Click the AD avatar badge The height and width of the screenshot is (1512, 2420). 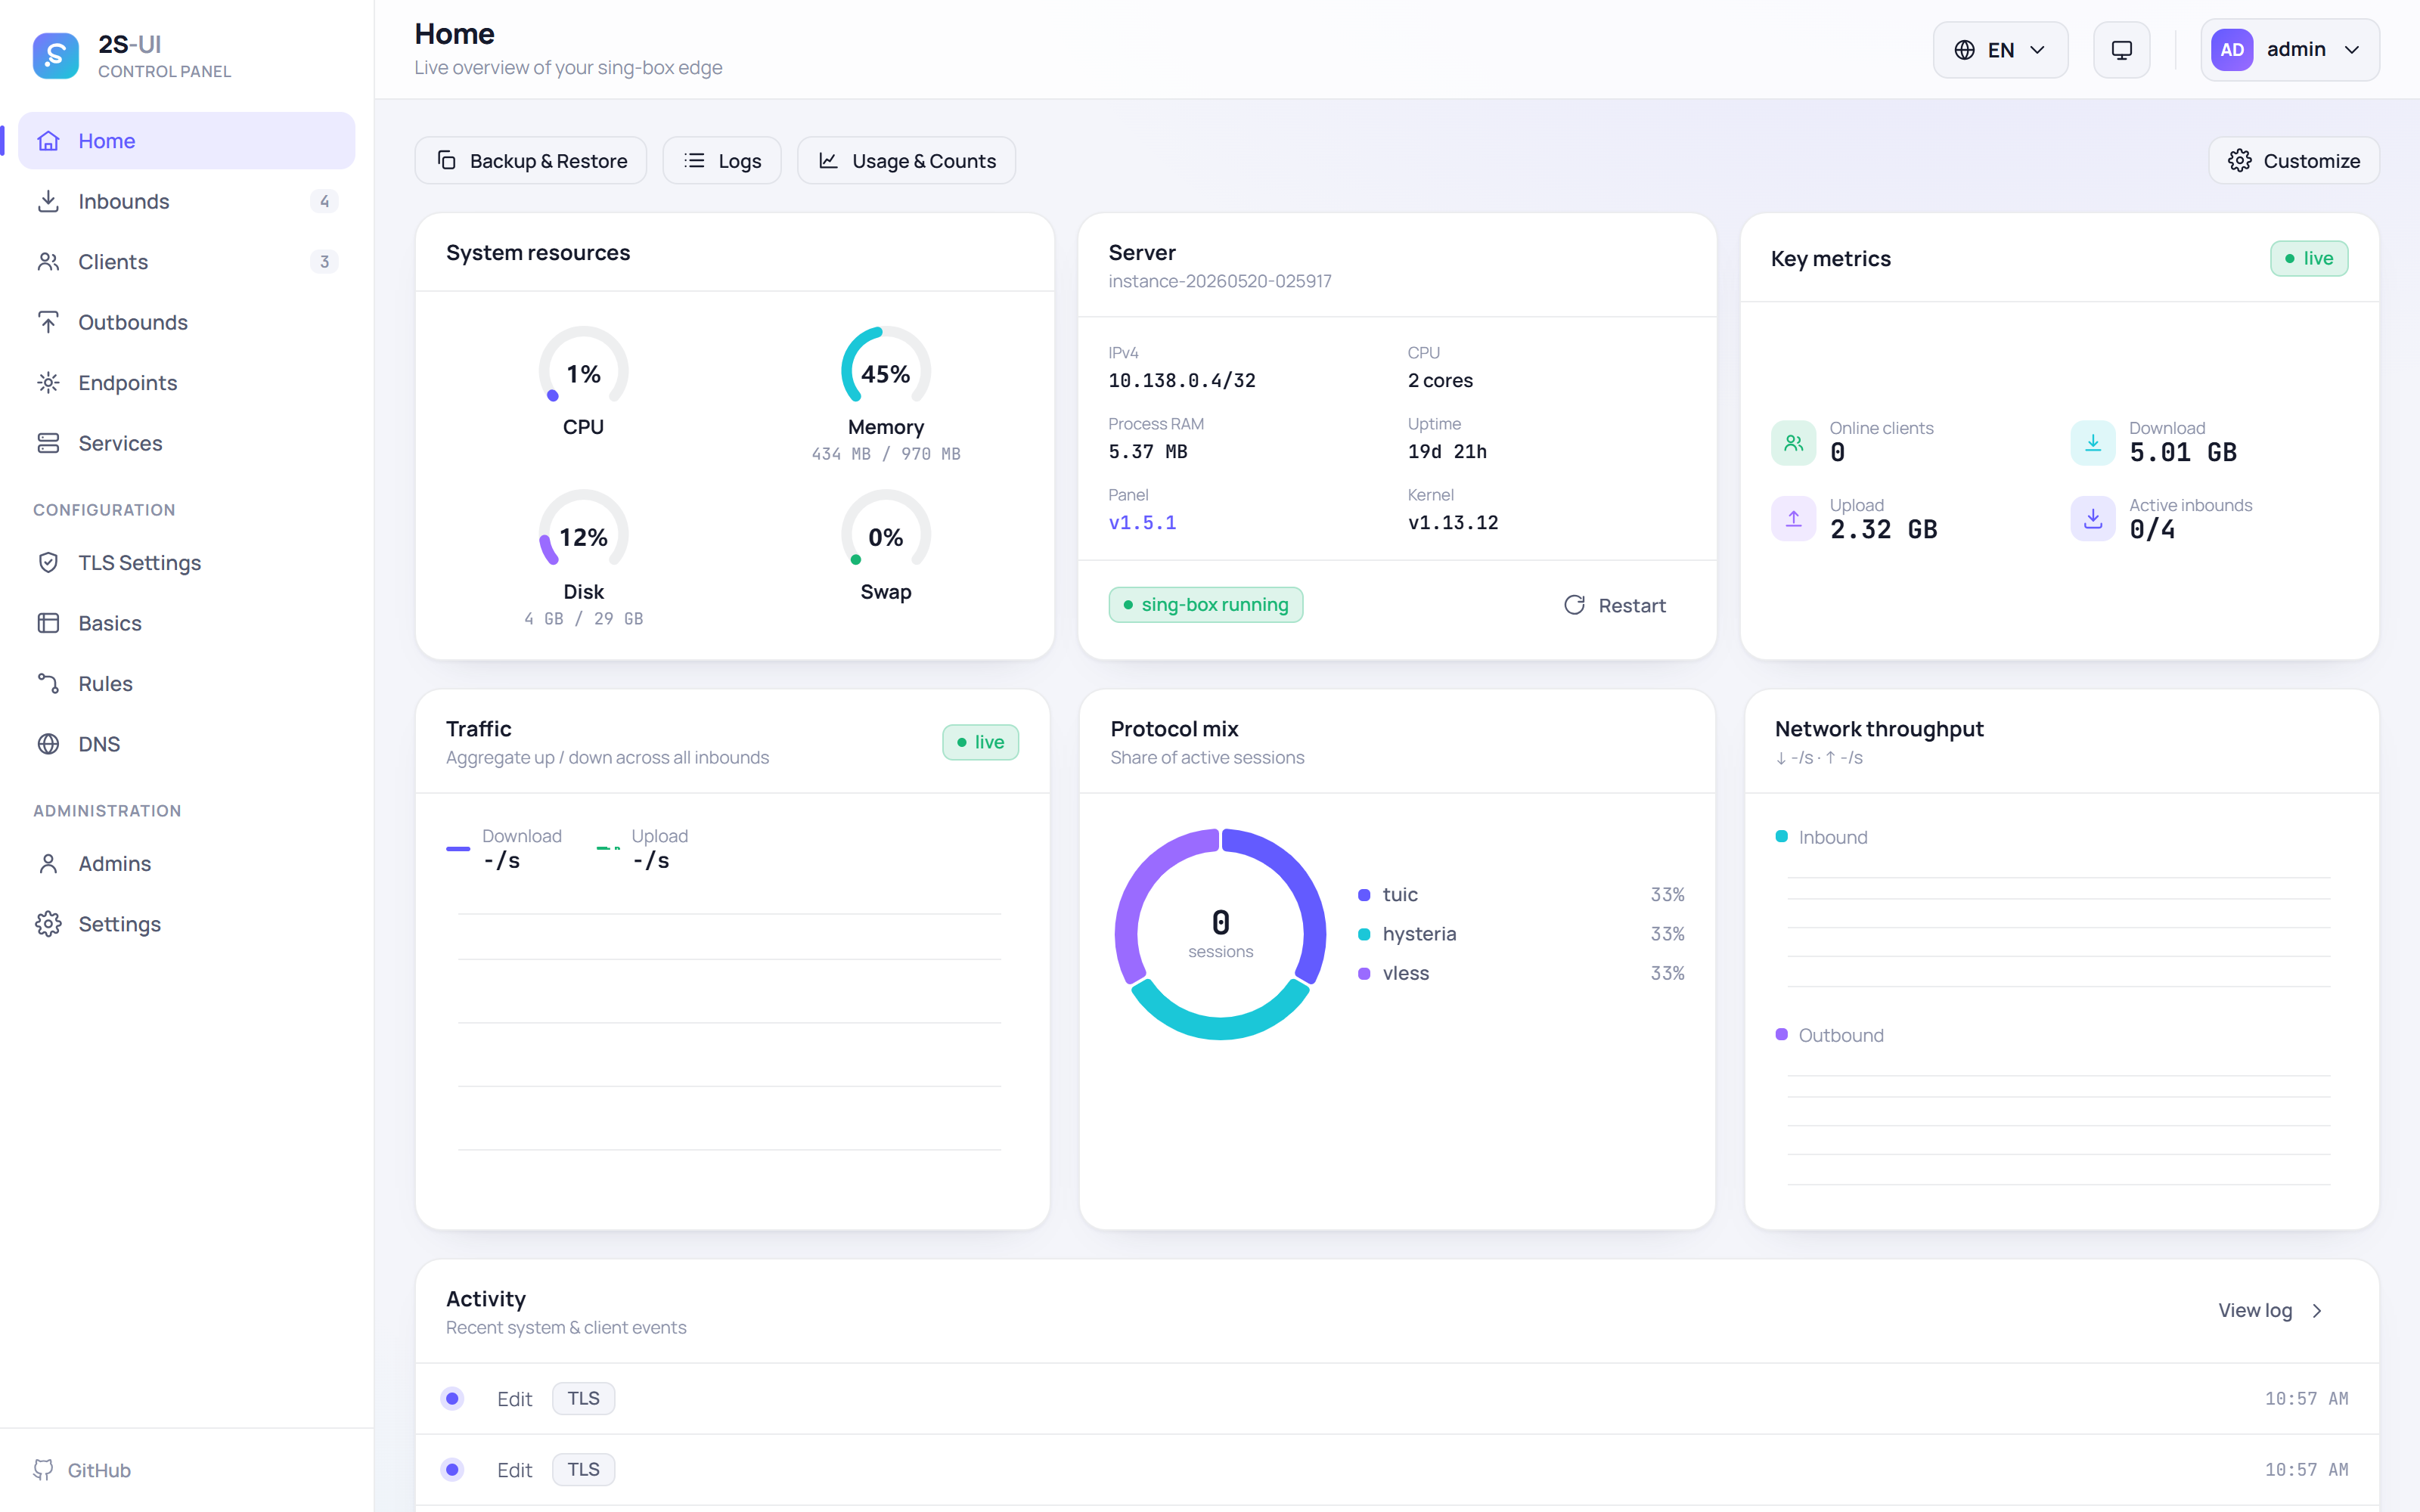pos(2232,50)
